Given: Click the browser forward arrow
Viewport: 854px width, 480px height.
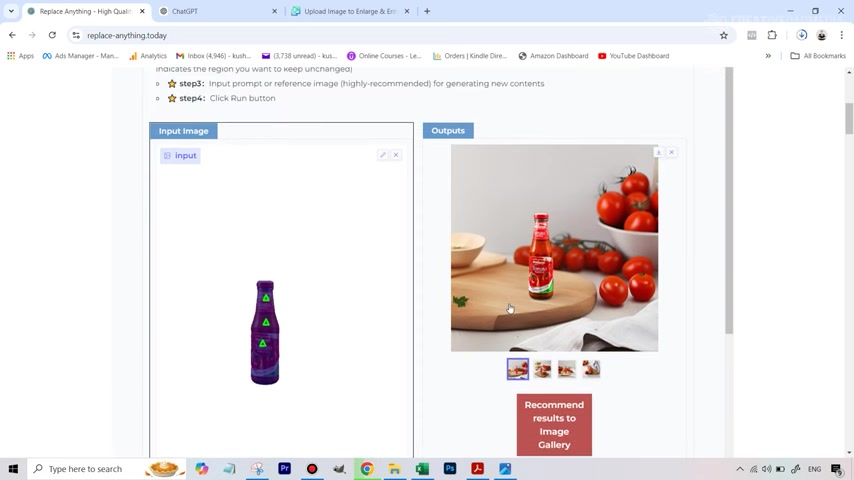Looking at the screenshot, I should (x=32, y=35).
